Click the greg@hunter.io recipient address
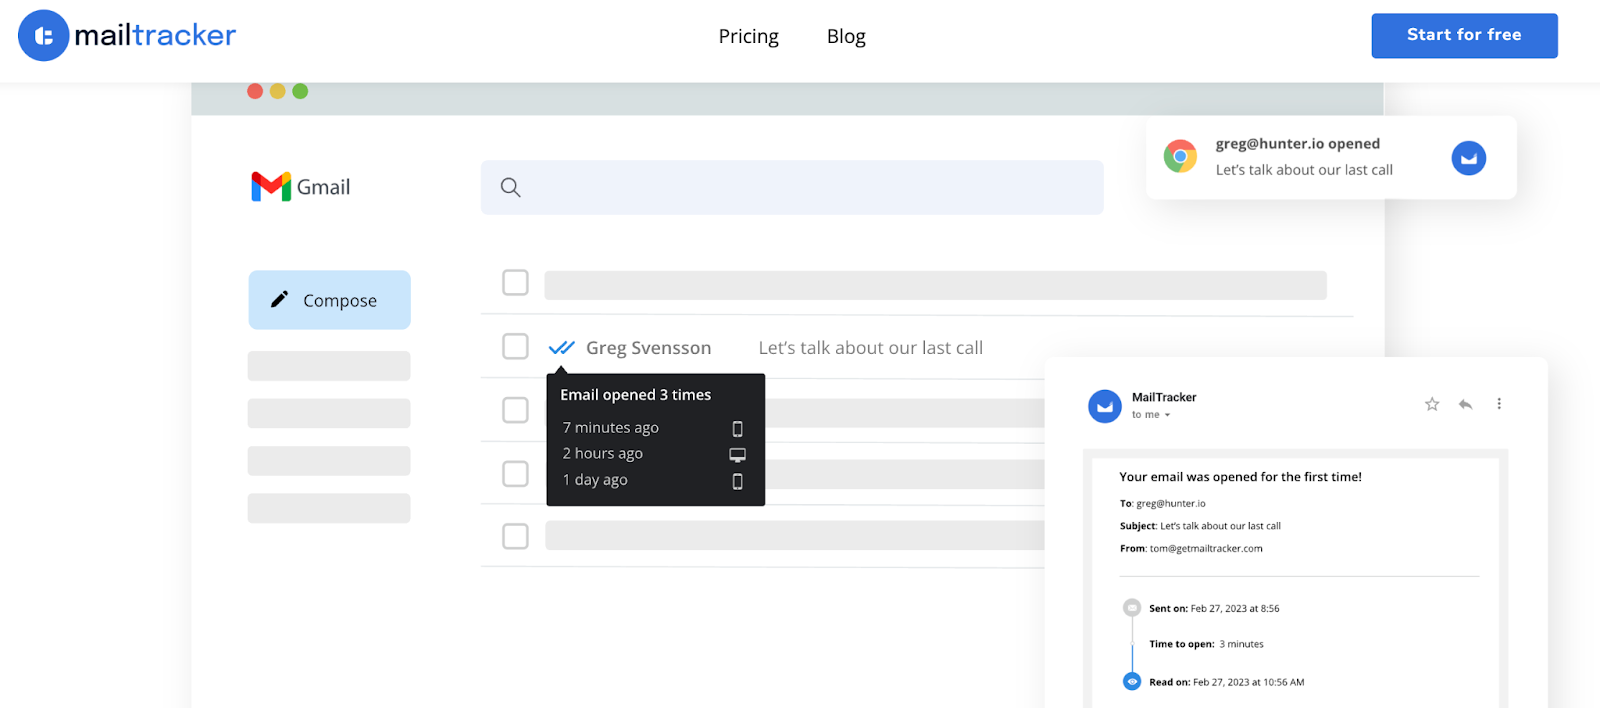 point(1171,504)
